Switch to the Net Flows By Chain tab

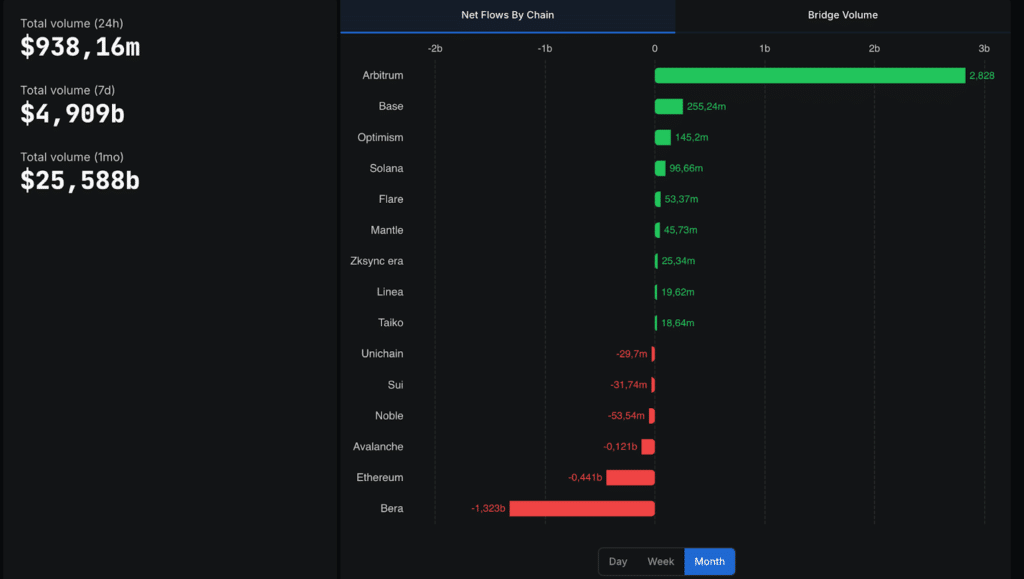pos(507,15)
